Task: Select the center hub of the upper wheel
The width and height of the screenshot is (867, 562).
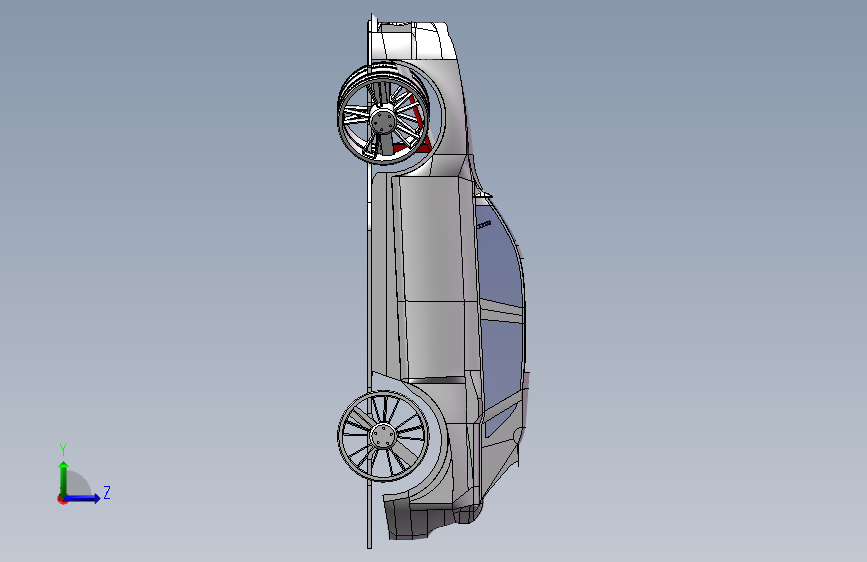Action: 383,120
